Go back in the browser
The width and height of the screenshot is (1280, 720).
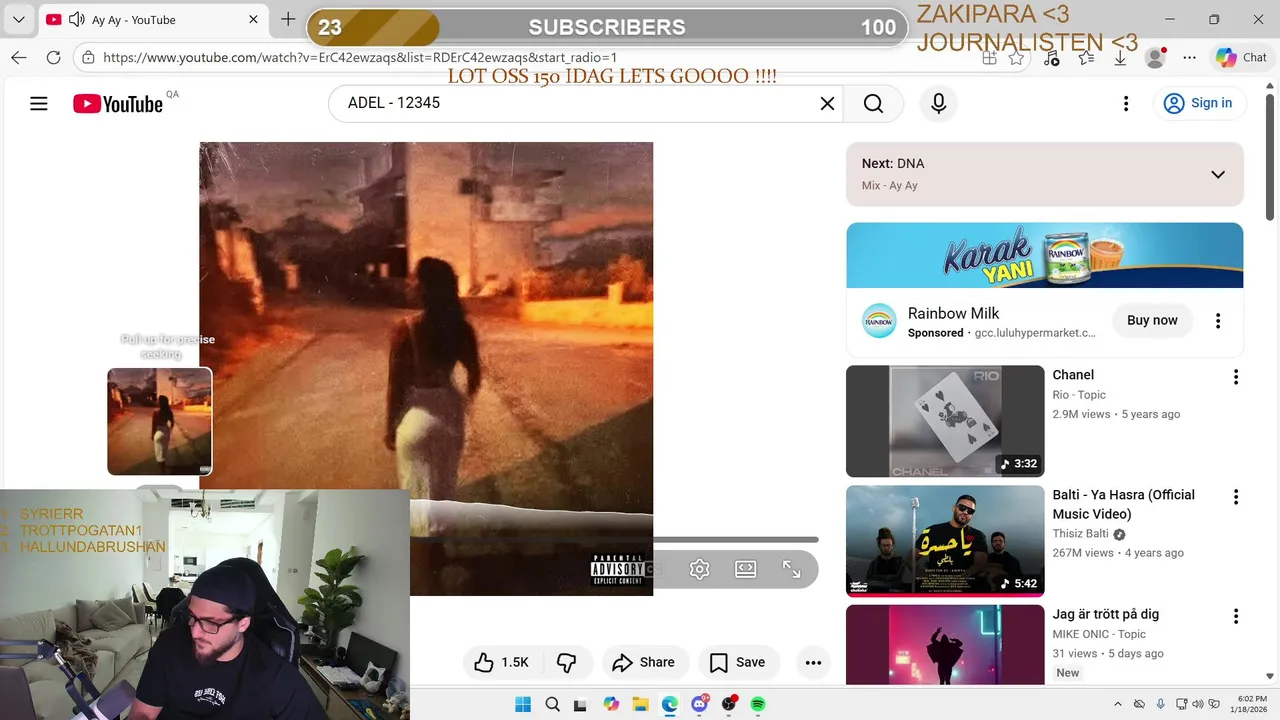coord(19,58)
